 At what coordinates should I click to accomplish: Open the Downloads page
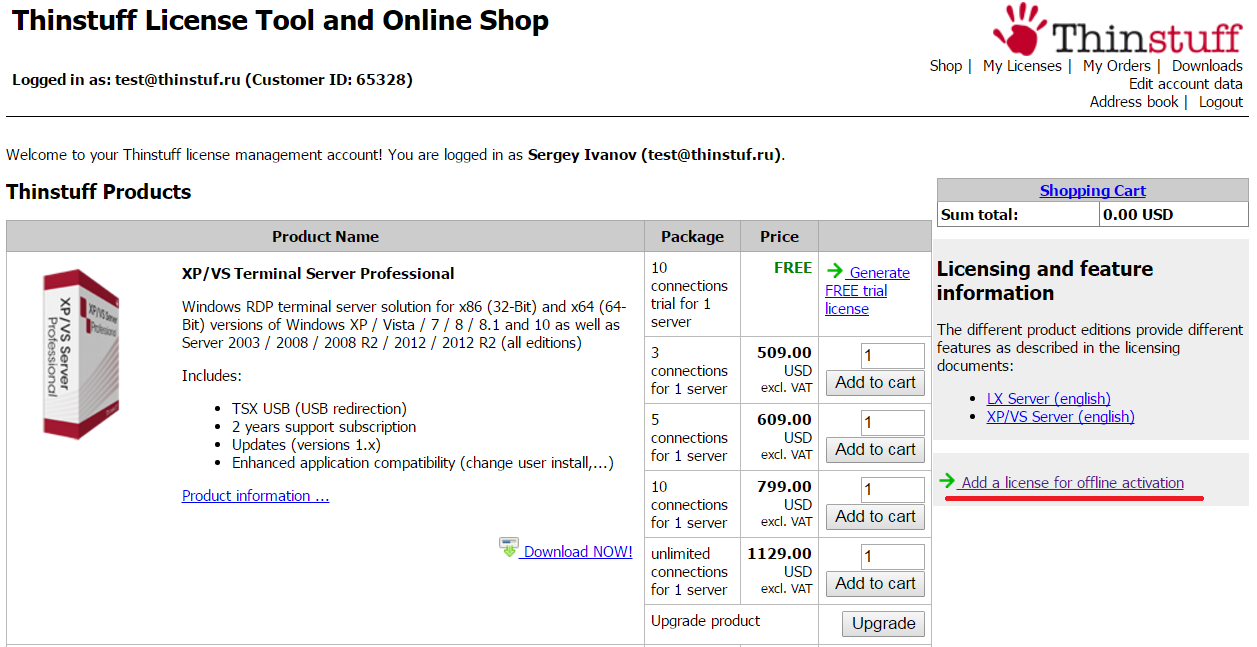click(1207, 66)
